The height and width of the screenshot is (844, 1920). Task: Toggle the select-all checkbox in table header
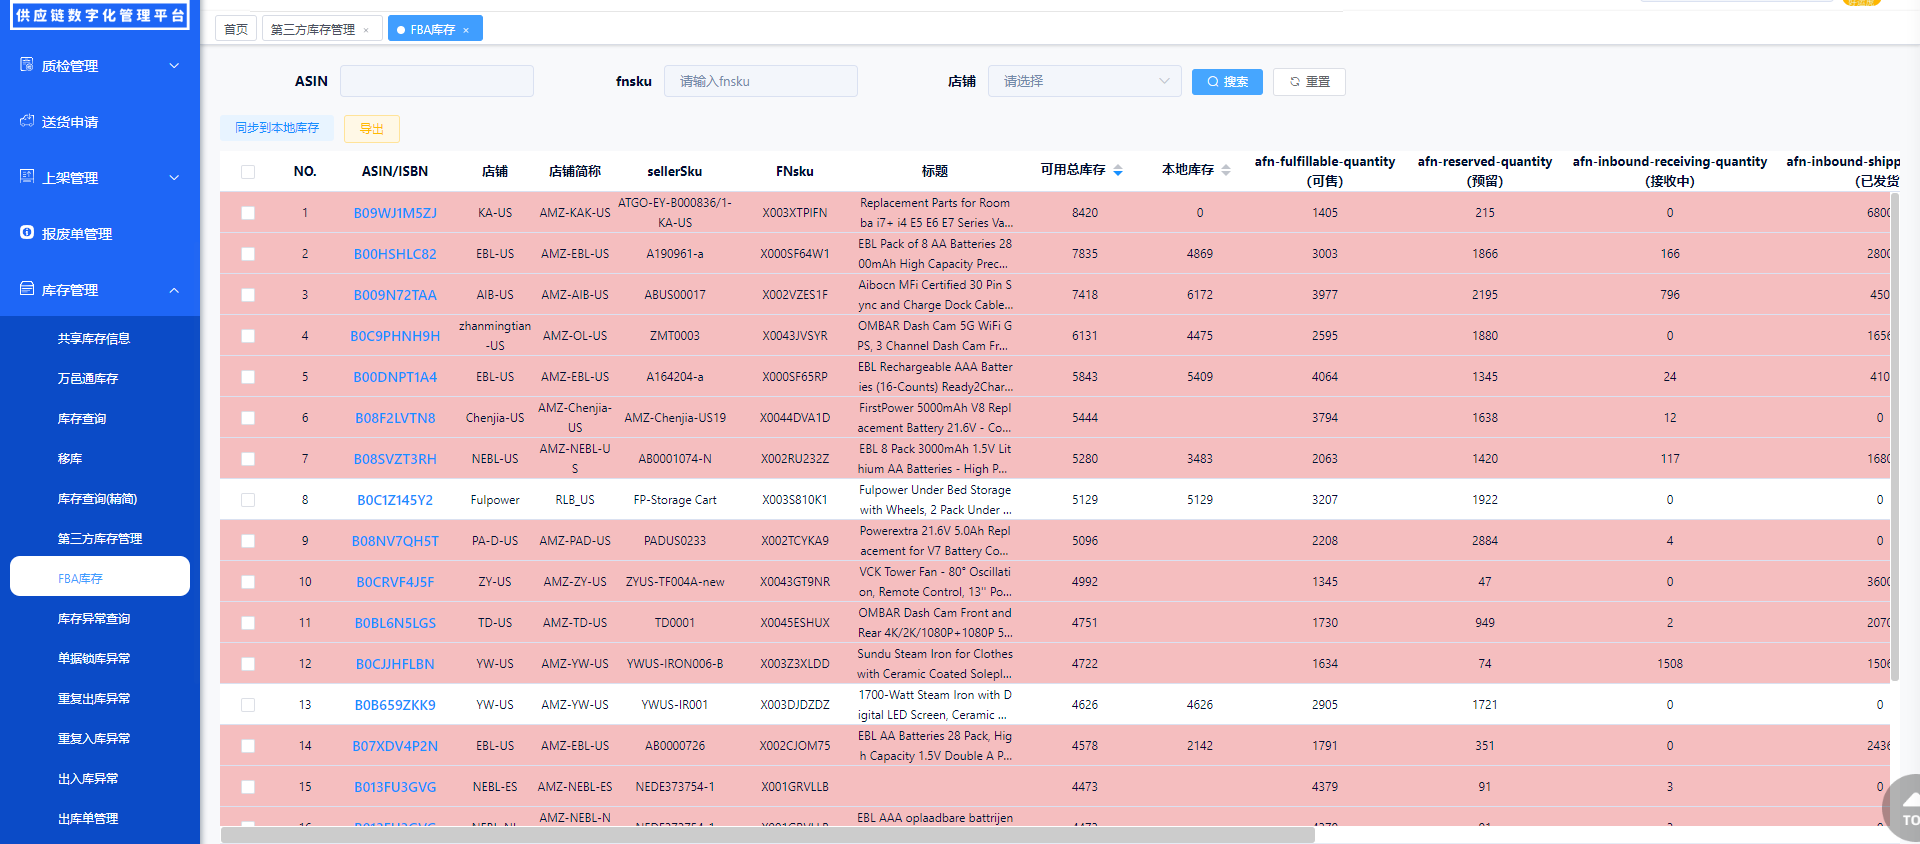(x=248, y=172)
